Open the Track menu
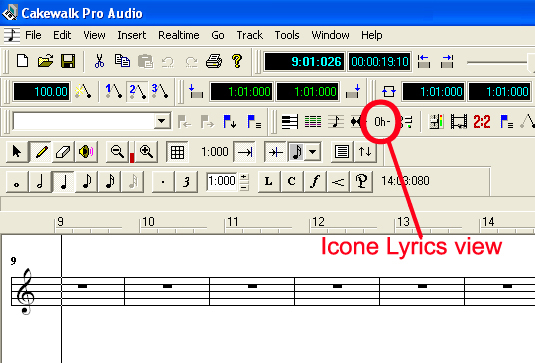The image size is (535, 363). point(249,35)
